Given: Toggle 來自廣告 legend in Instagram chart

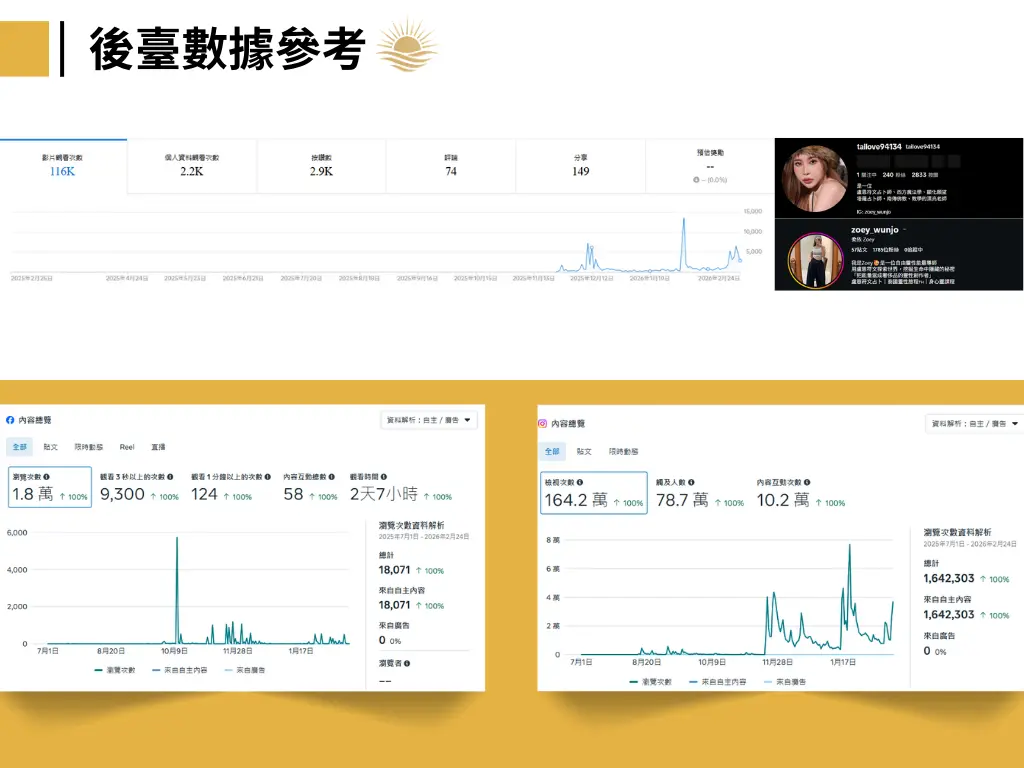Looking at the screenshot, I should 784,681.
